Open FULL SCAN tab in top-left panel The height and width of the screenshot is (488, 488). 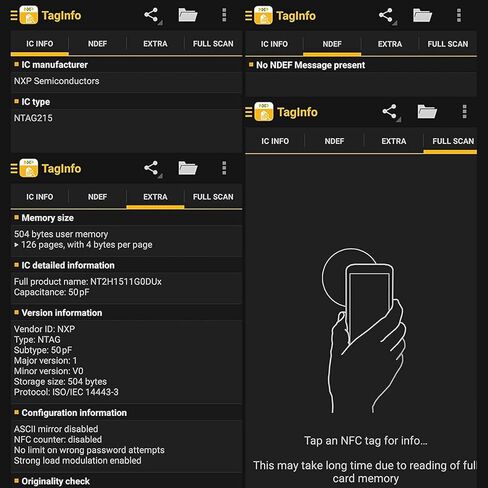pyautogui.click(x=213, y=44)
